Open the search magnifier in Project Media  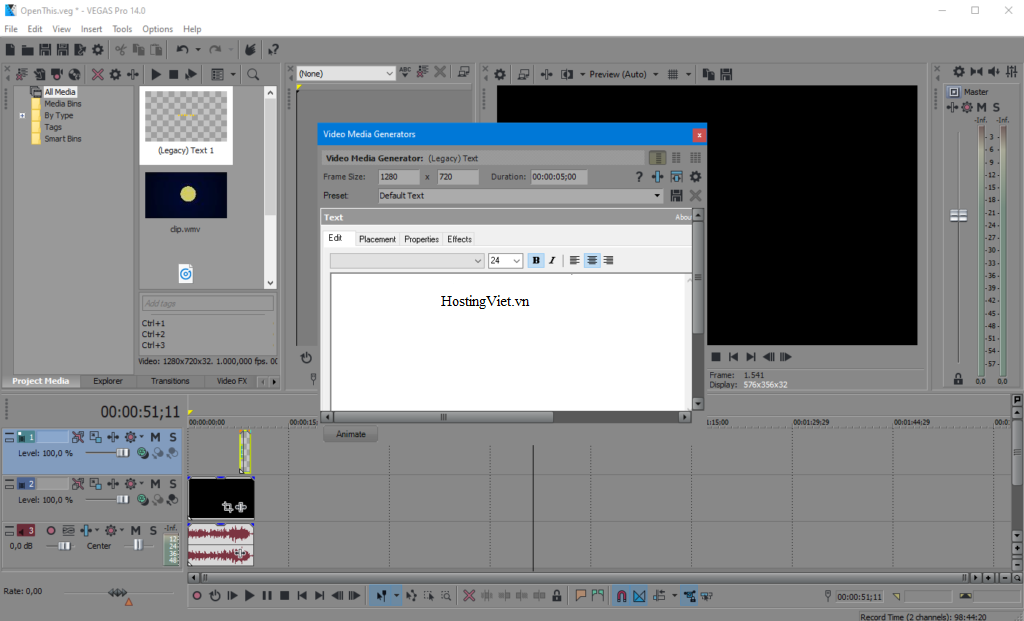[x=253, y=74]
